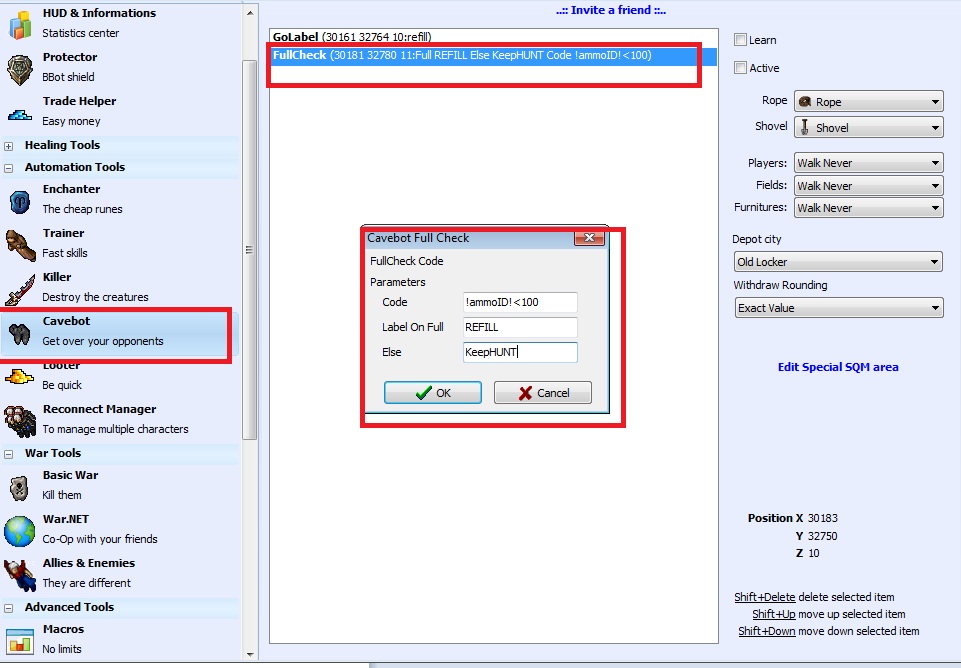Open the Depot city dropdown
The height and width of the screenshot is (668, 961).
click(837, 262)
